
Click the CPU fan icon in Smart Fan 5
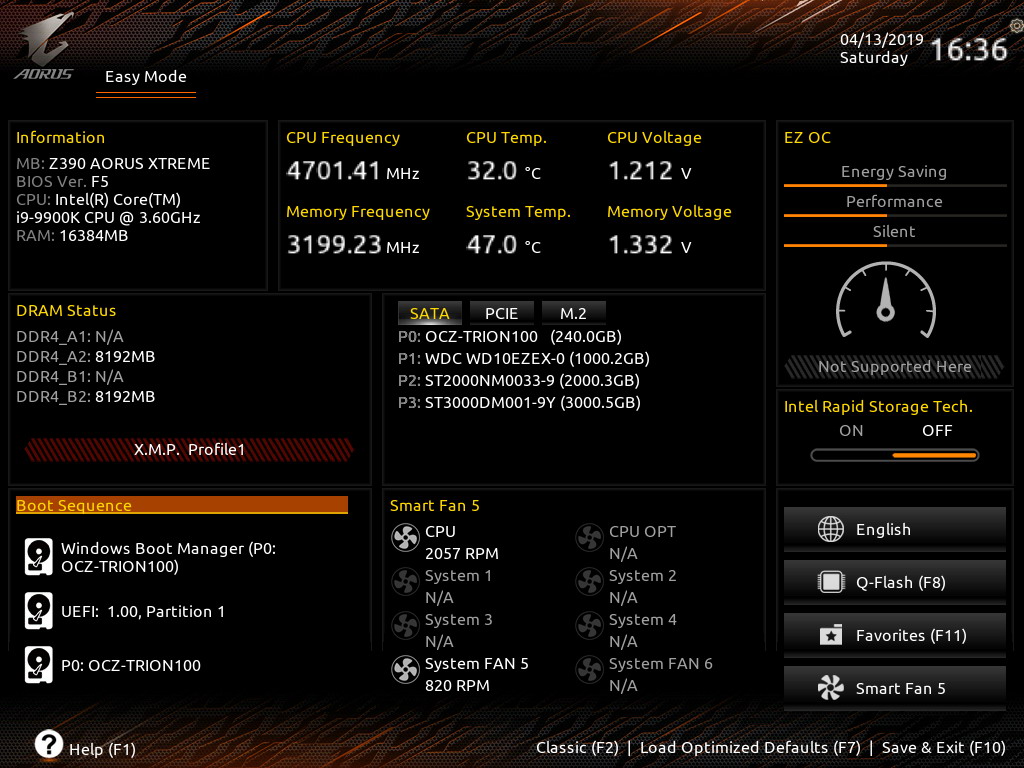[405, 538]
